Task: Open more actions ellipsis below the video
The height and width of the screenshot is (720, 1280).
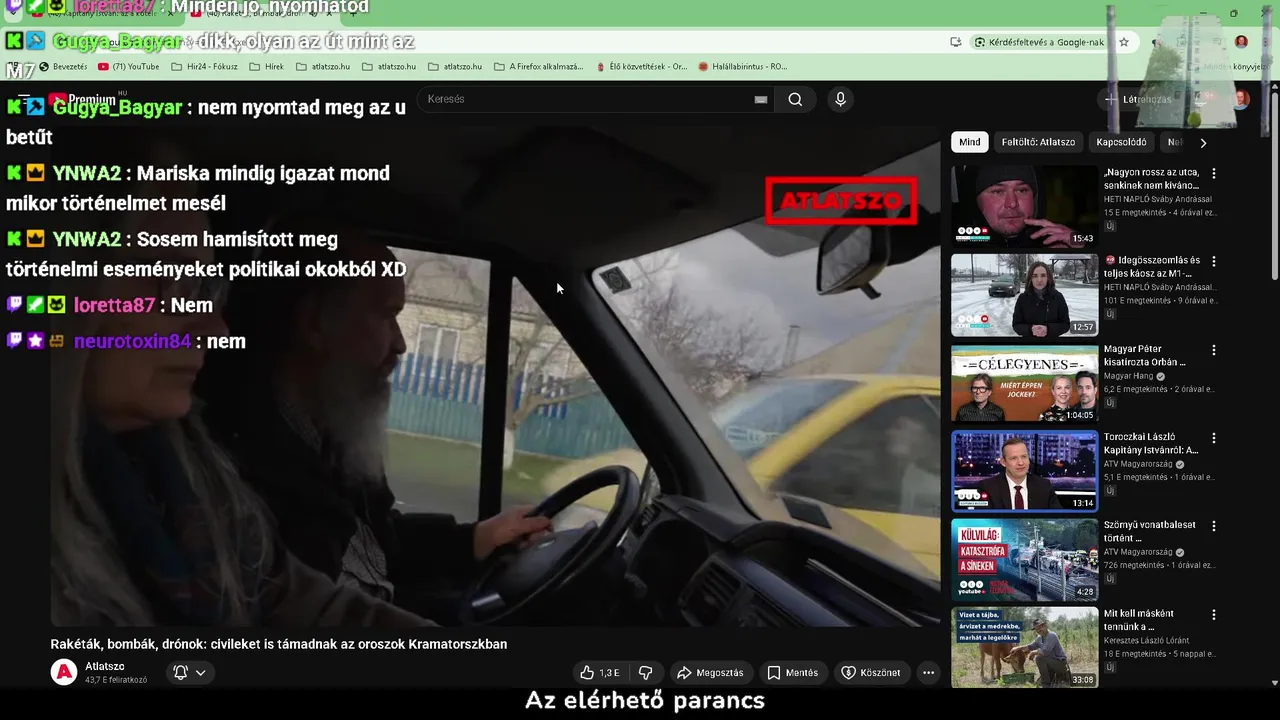Action: pos(928,673)
